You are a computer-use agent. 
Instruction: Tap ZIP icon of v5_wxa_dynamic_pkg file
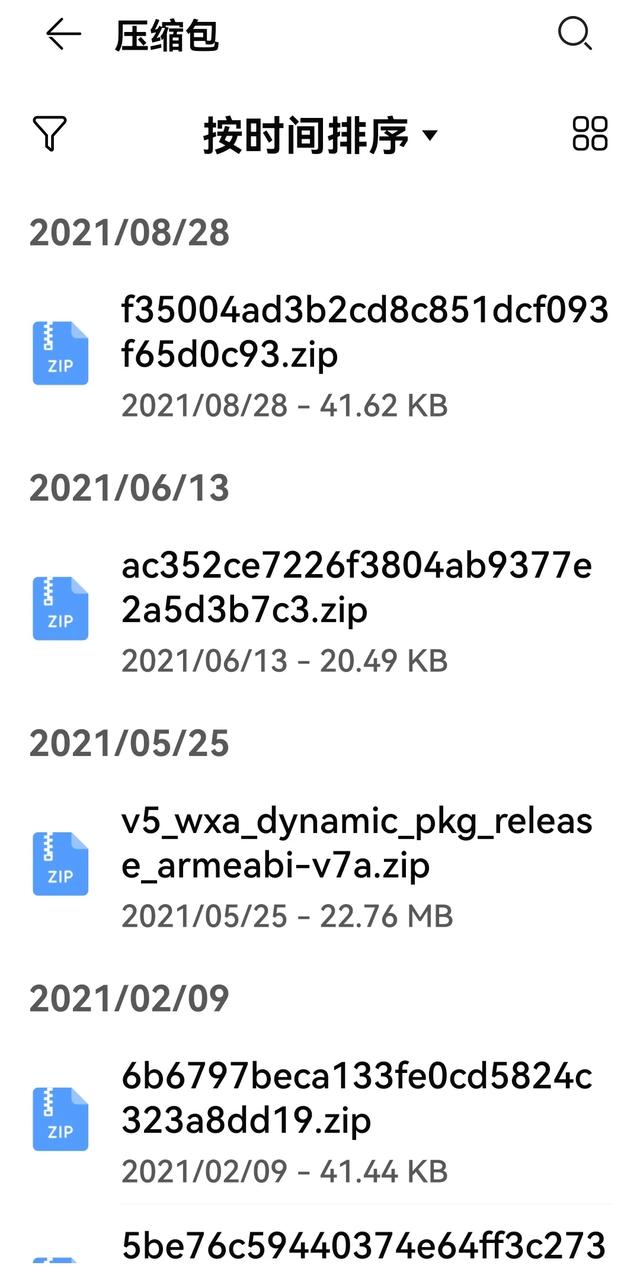[60, 863]
